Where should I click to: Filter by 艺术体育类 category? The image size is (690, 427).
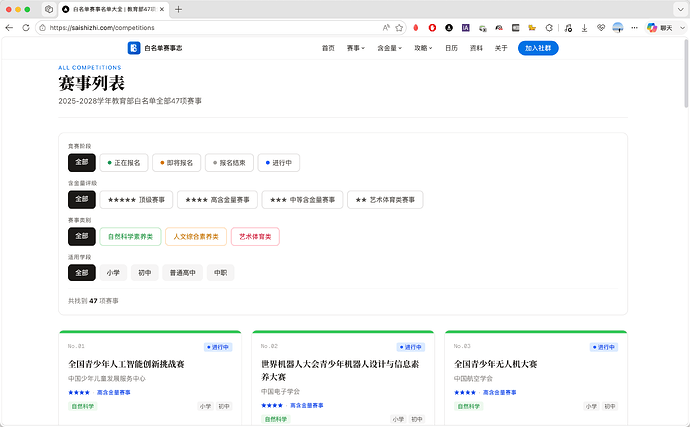tap(255, 236)
